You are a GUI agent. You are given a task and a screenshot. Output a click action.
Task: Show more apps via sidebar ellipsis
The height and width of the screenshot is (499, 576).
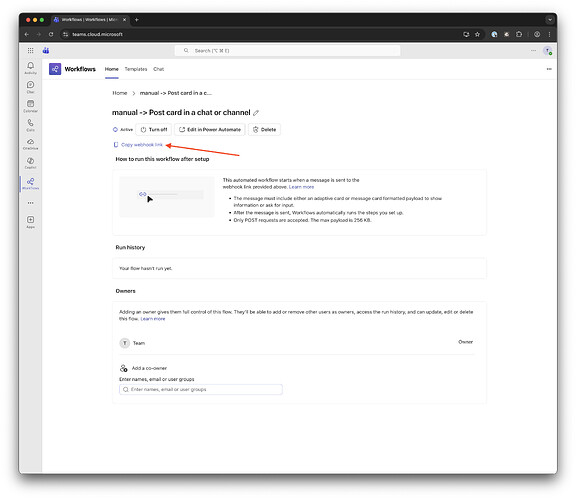[30, 203]
